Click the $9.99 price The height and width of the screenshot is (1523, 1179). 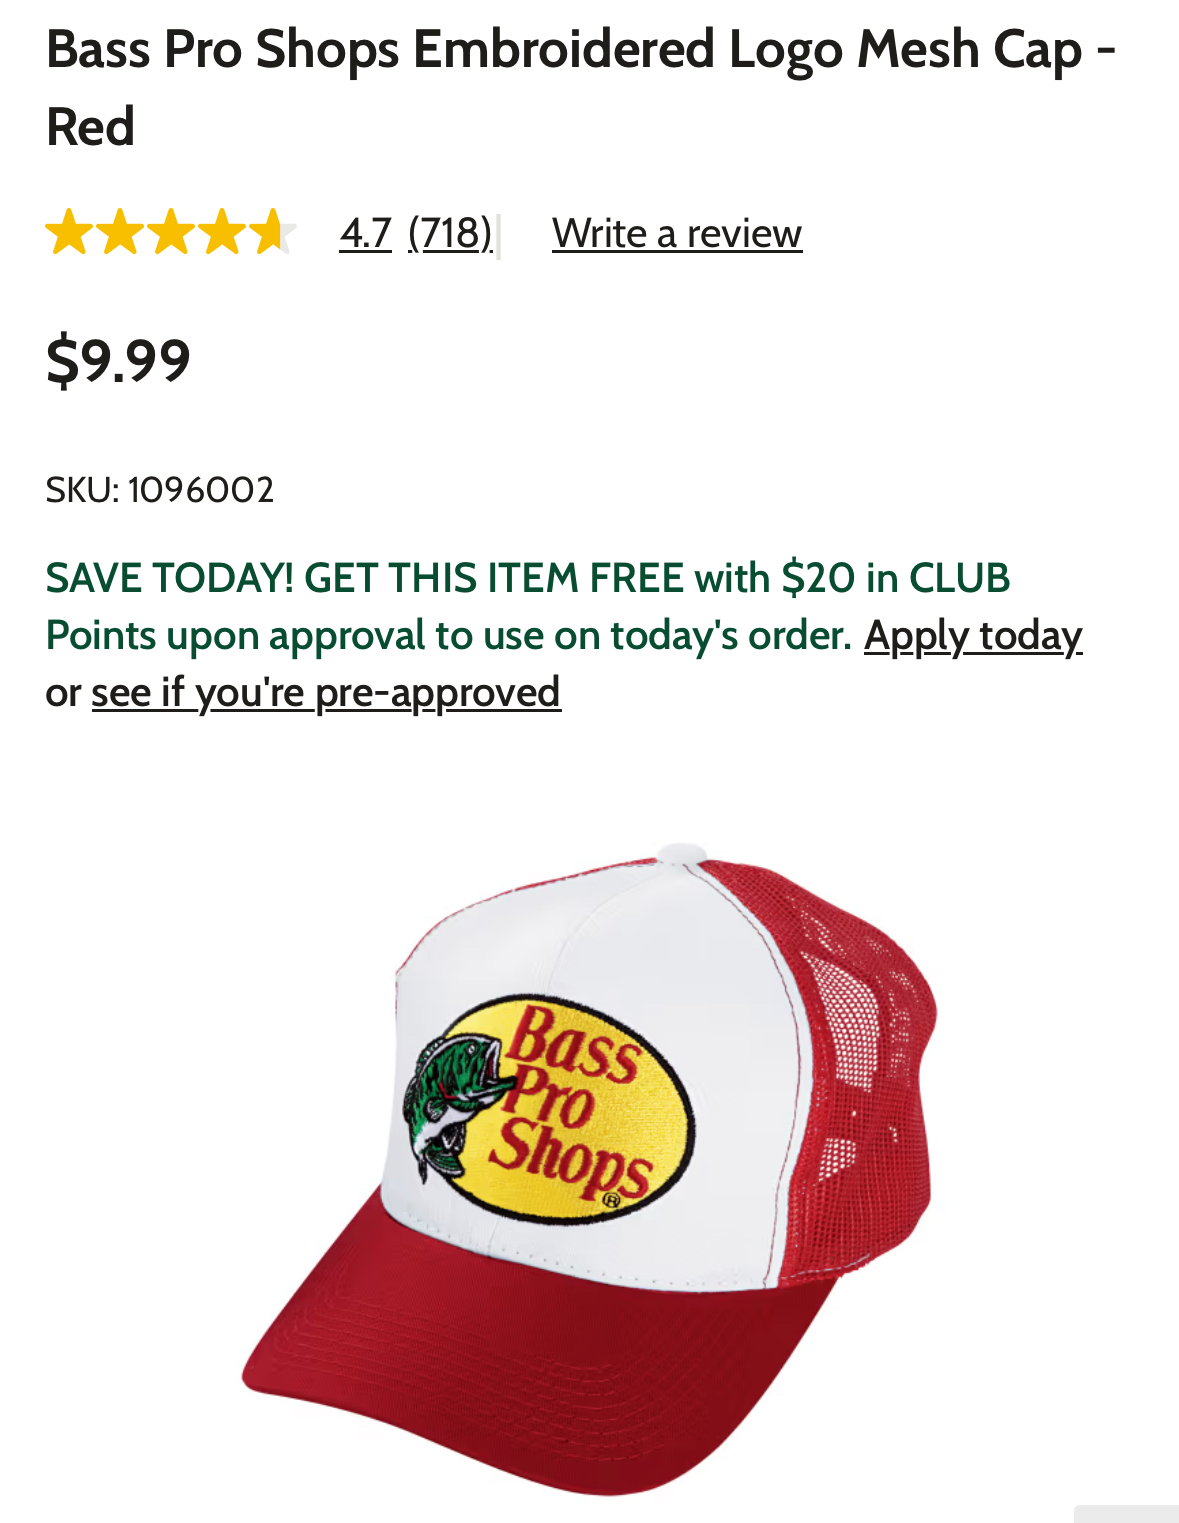point(118,361)
